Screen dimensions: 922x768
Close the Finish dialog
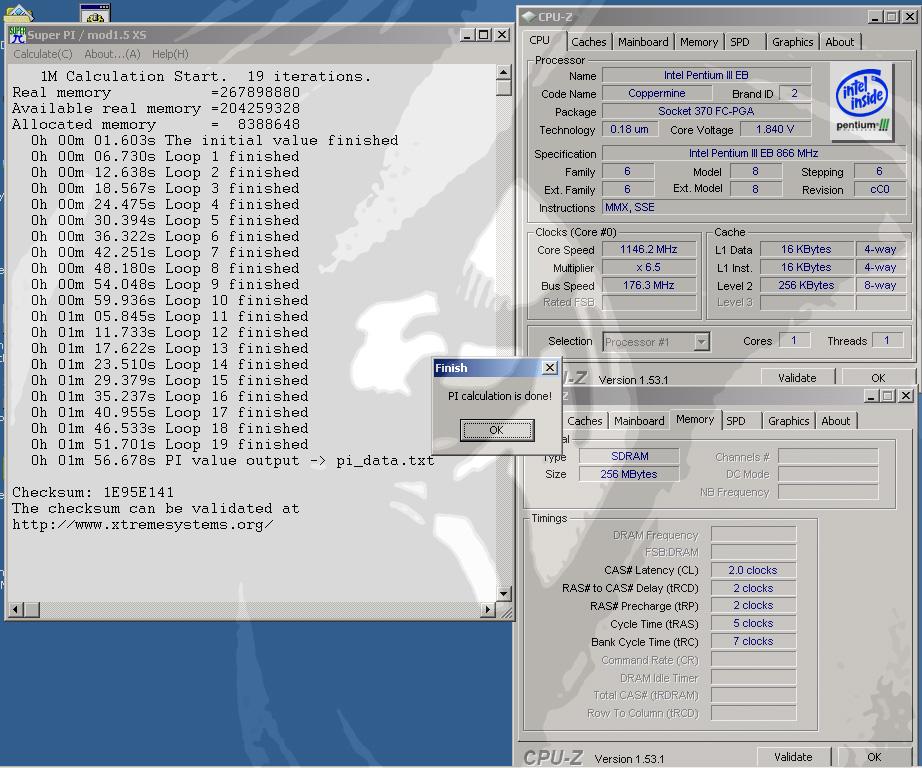pyautogui.click(x=549, y=368)
